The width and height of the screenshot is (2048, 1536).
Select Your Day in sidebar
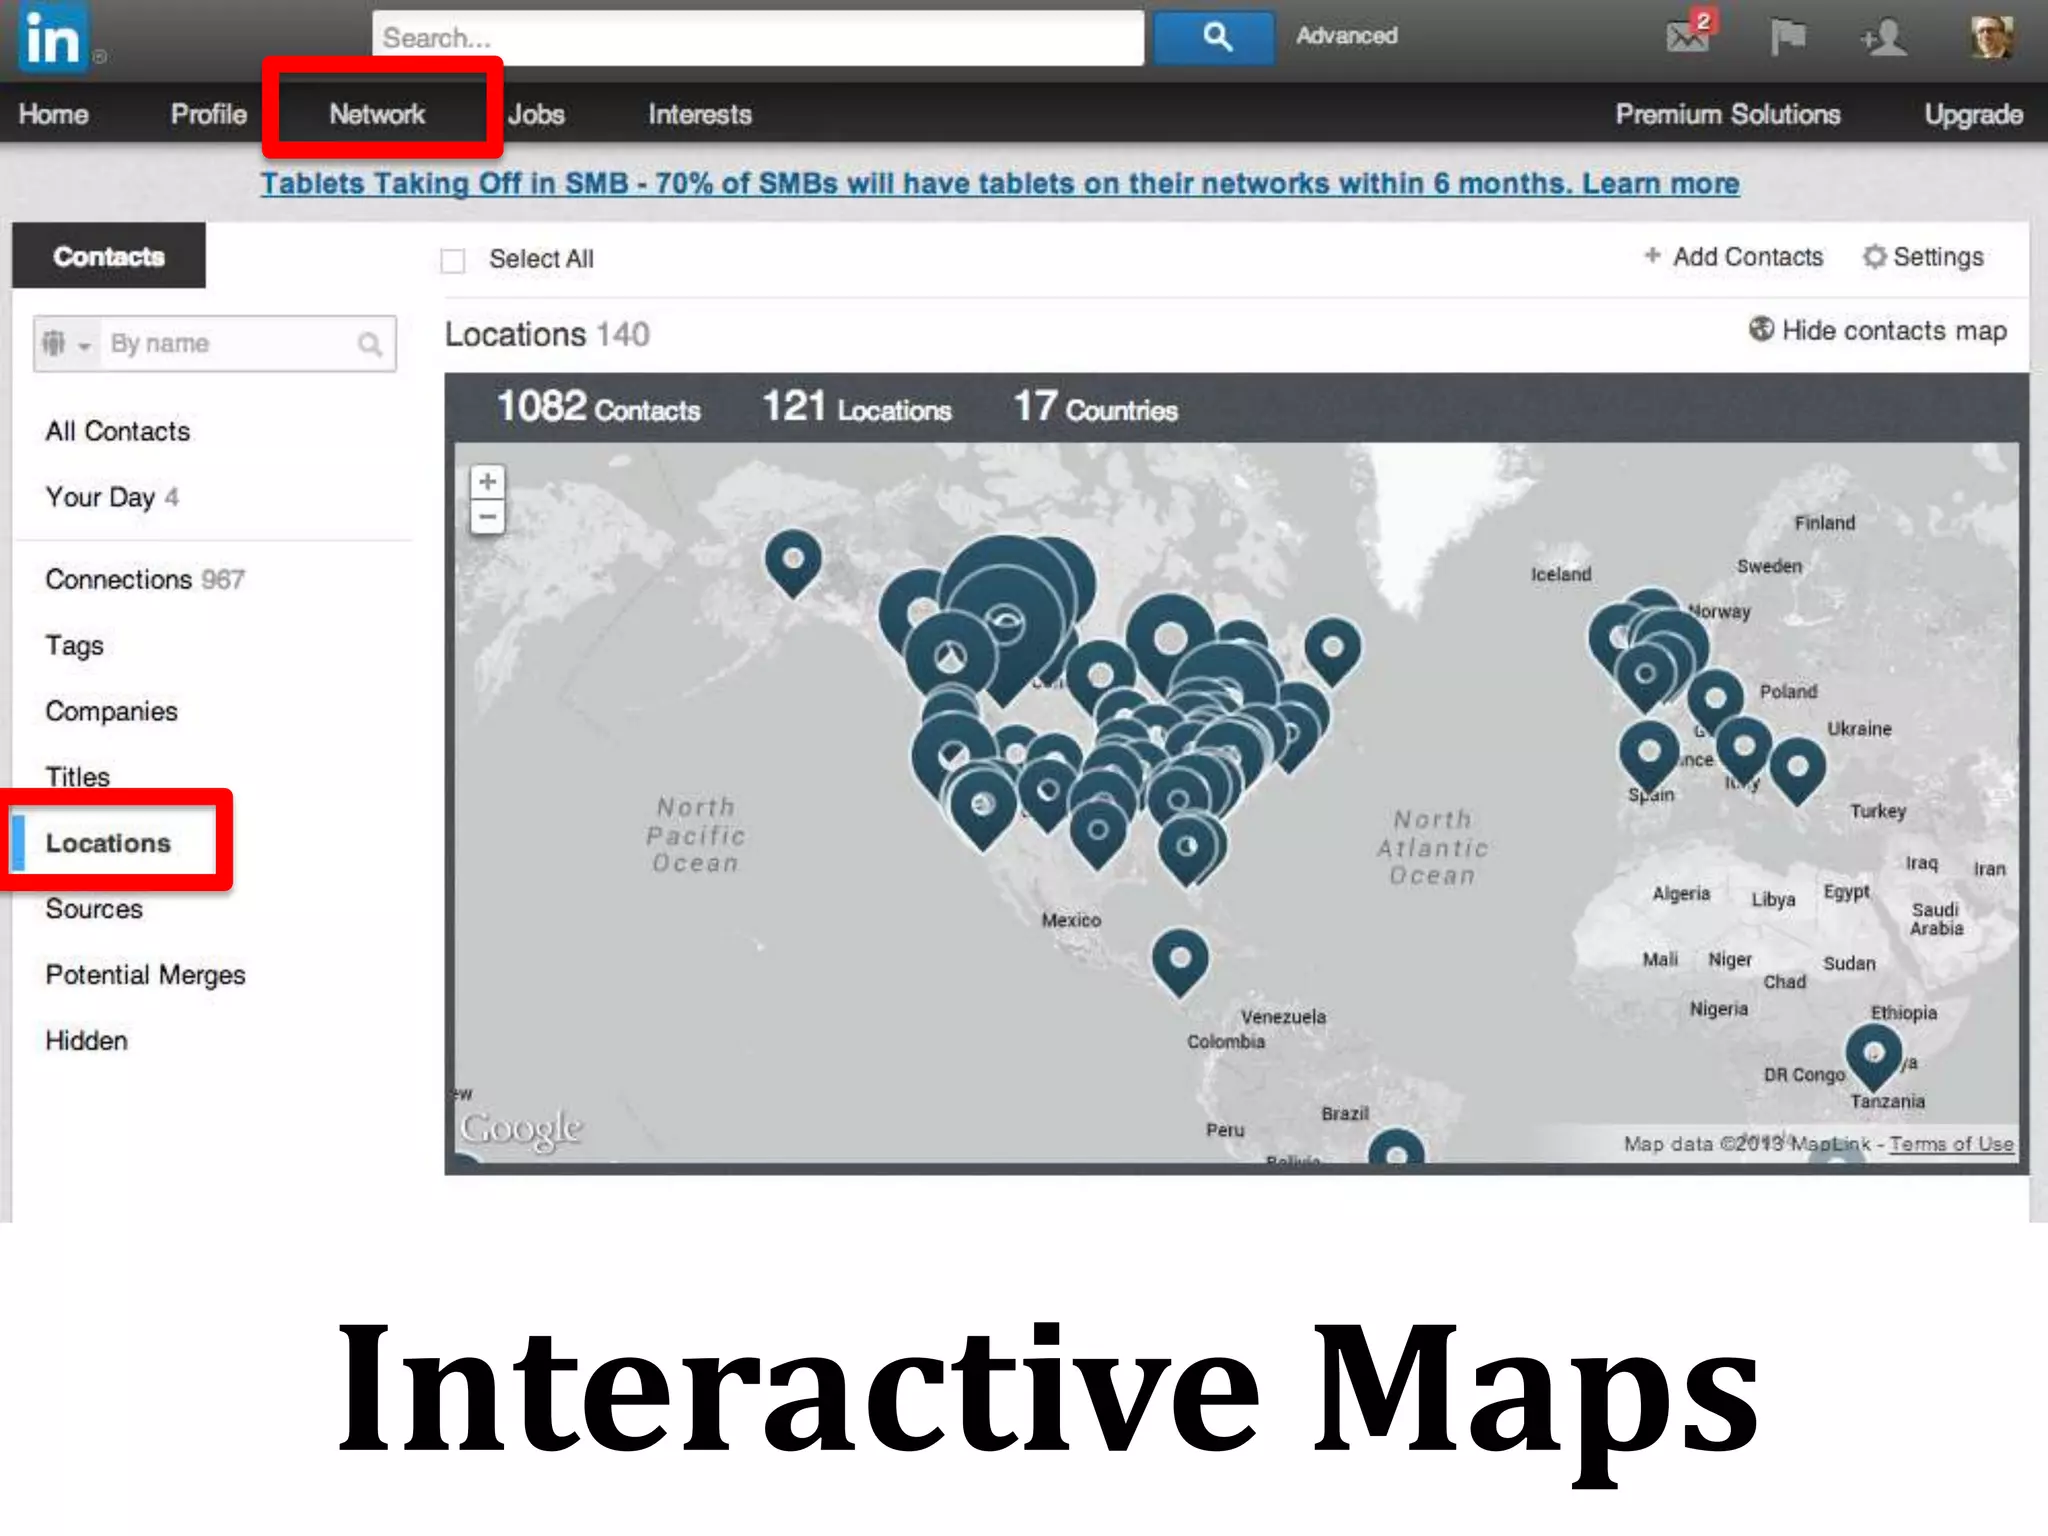112,497
